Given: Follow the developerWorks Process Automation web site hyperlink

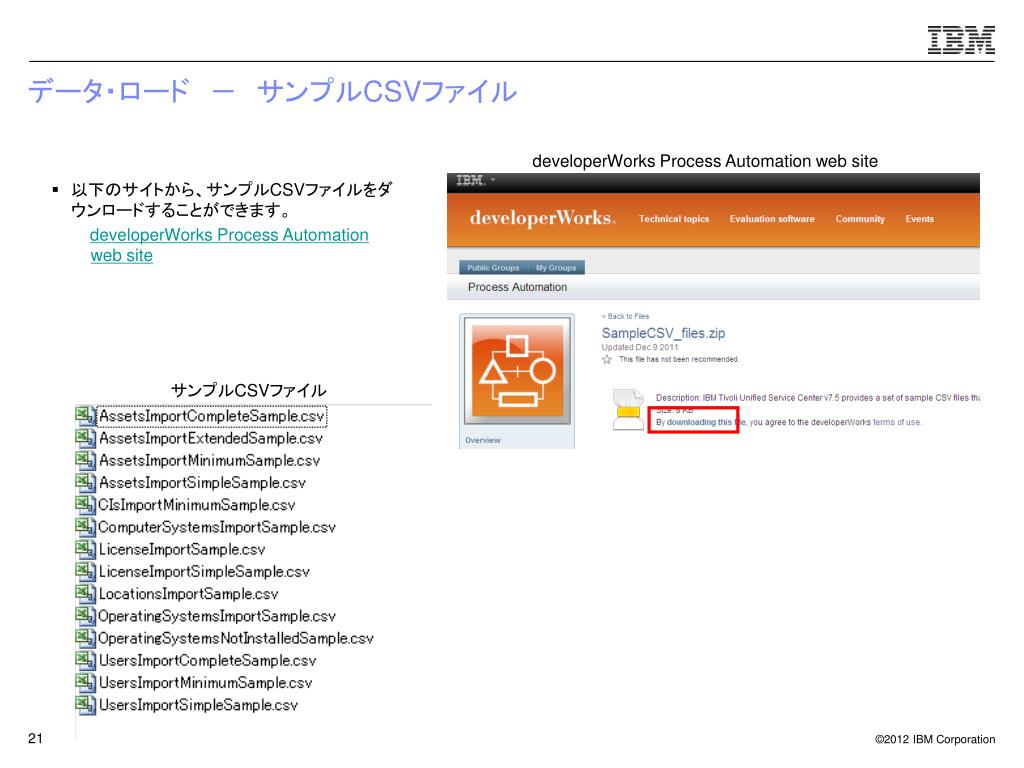Looking at the screenshot, I should click(x=229, y=245).
